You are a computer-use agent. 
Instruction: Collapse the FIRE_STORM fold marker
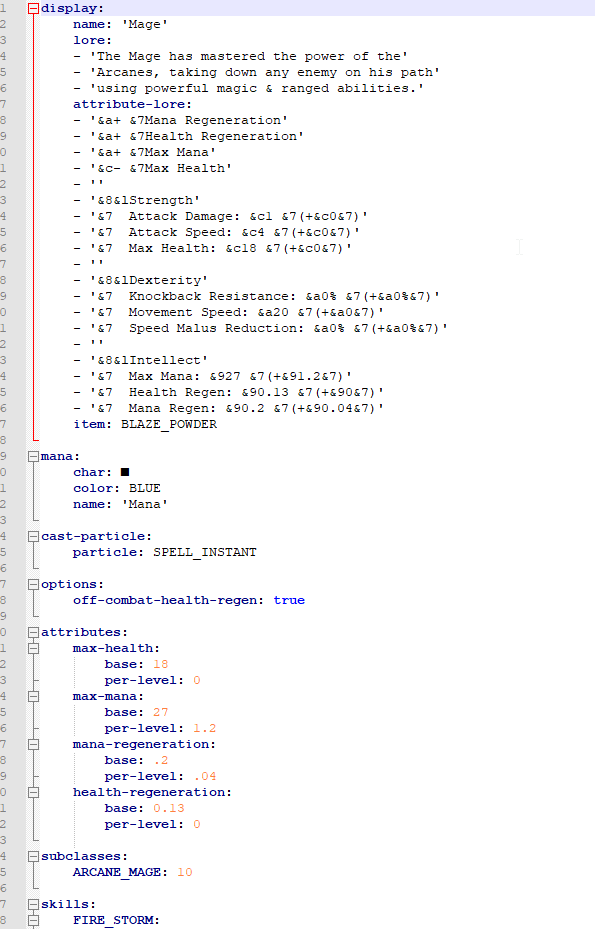(x=34, y=920)
